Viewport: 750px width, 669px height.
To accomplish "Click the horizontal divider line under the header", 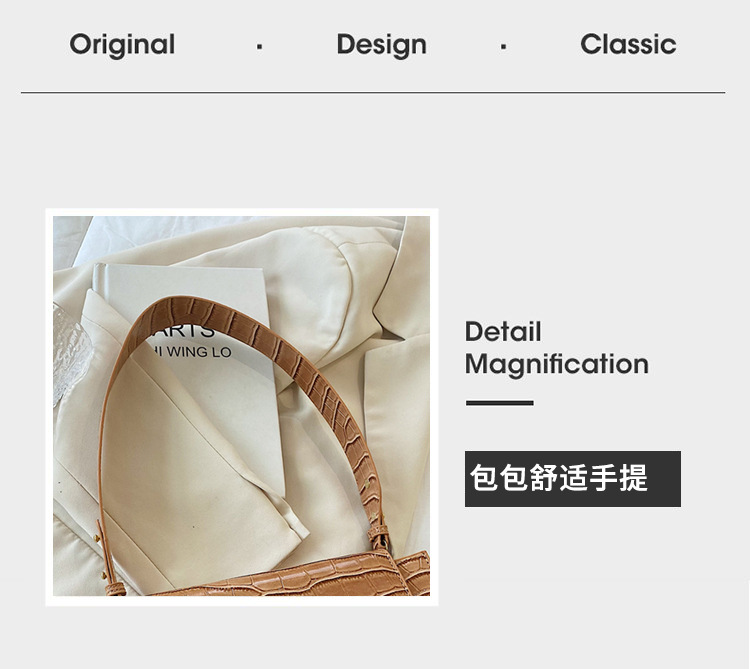I will pos(373,92).
